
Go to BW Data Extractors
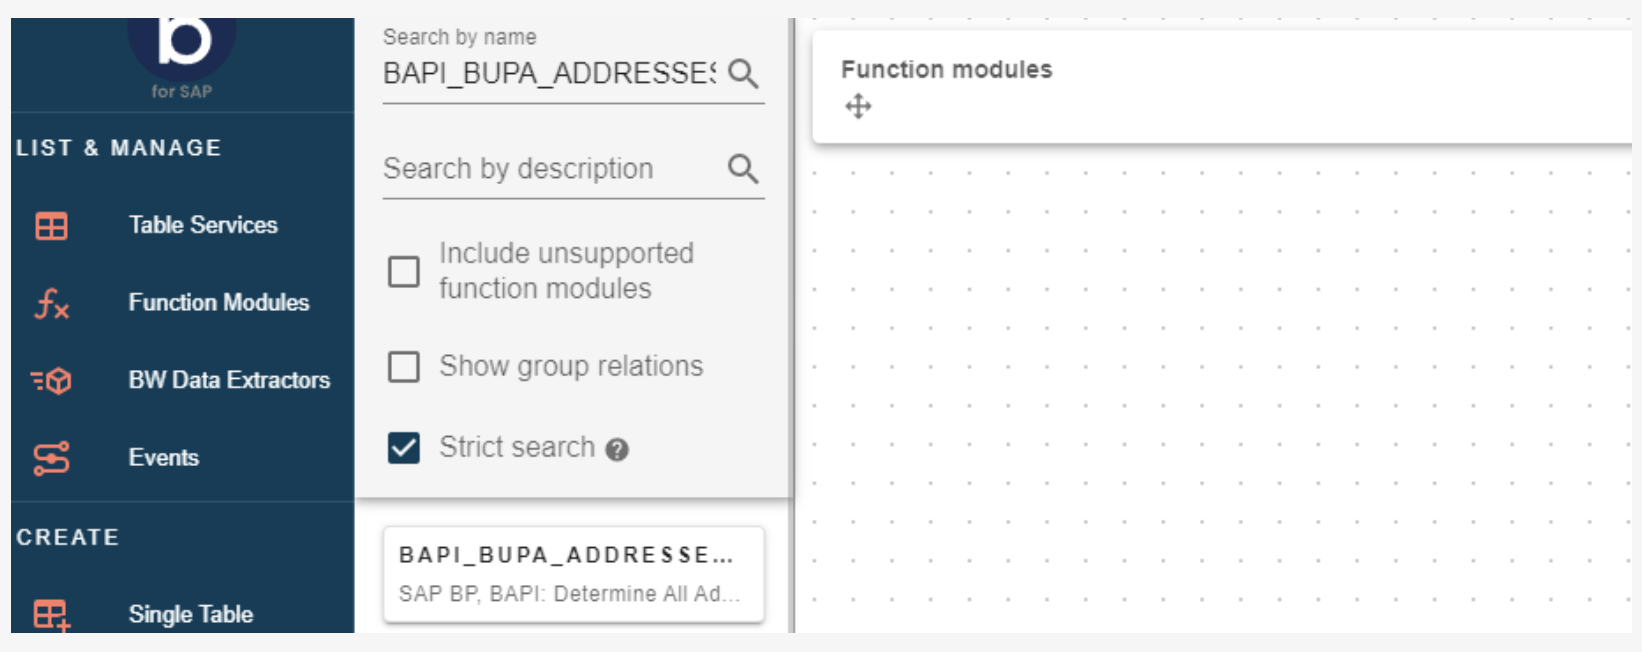click(229, 380)
